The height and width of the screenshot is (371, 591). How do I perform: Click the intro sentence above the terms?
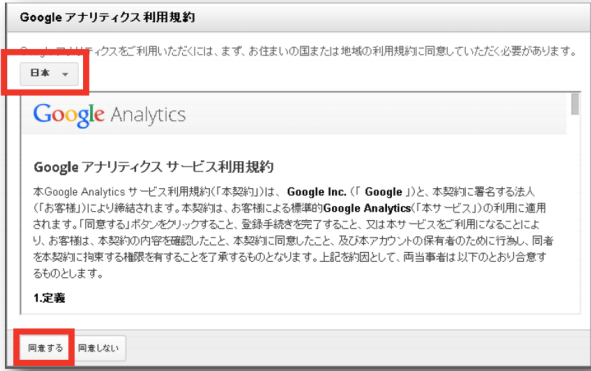(x=298, y=51)
